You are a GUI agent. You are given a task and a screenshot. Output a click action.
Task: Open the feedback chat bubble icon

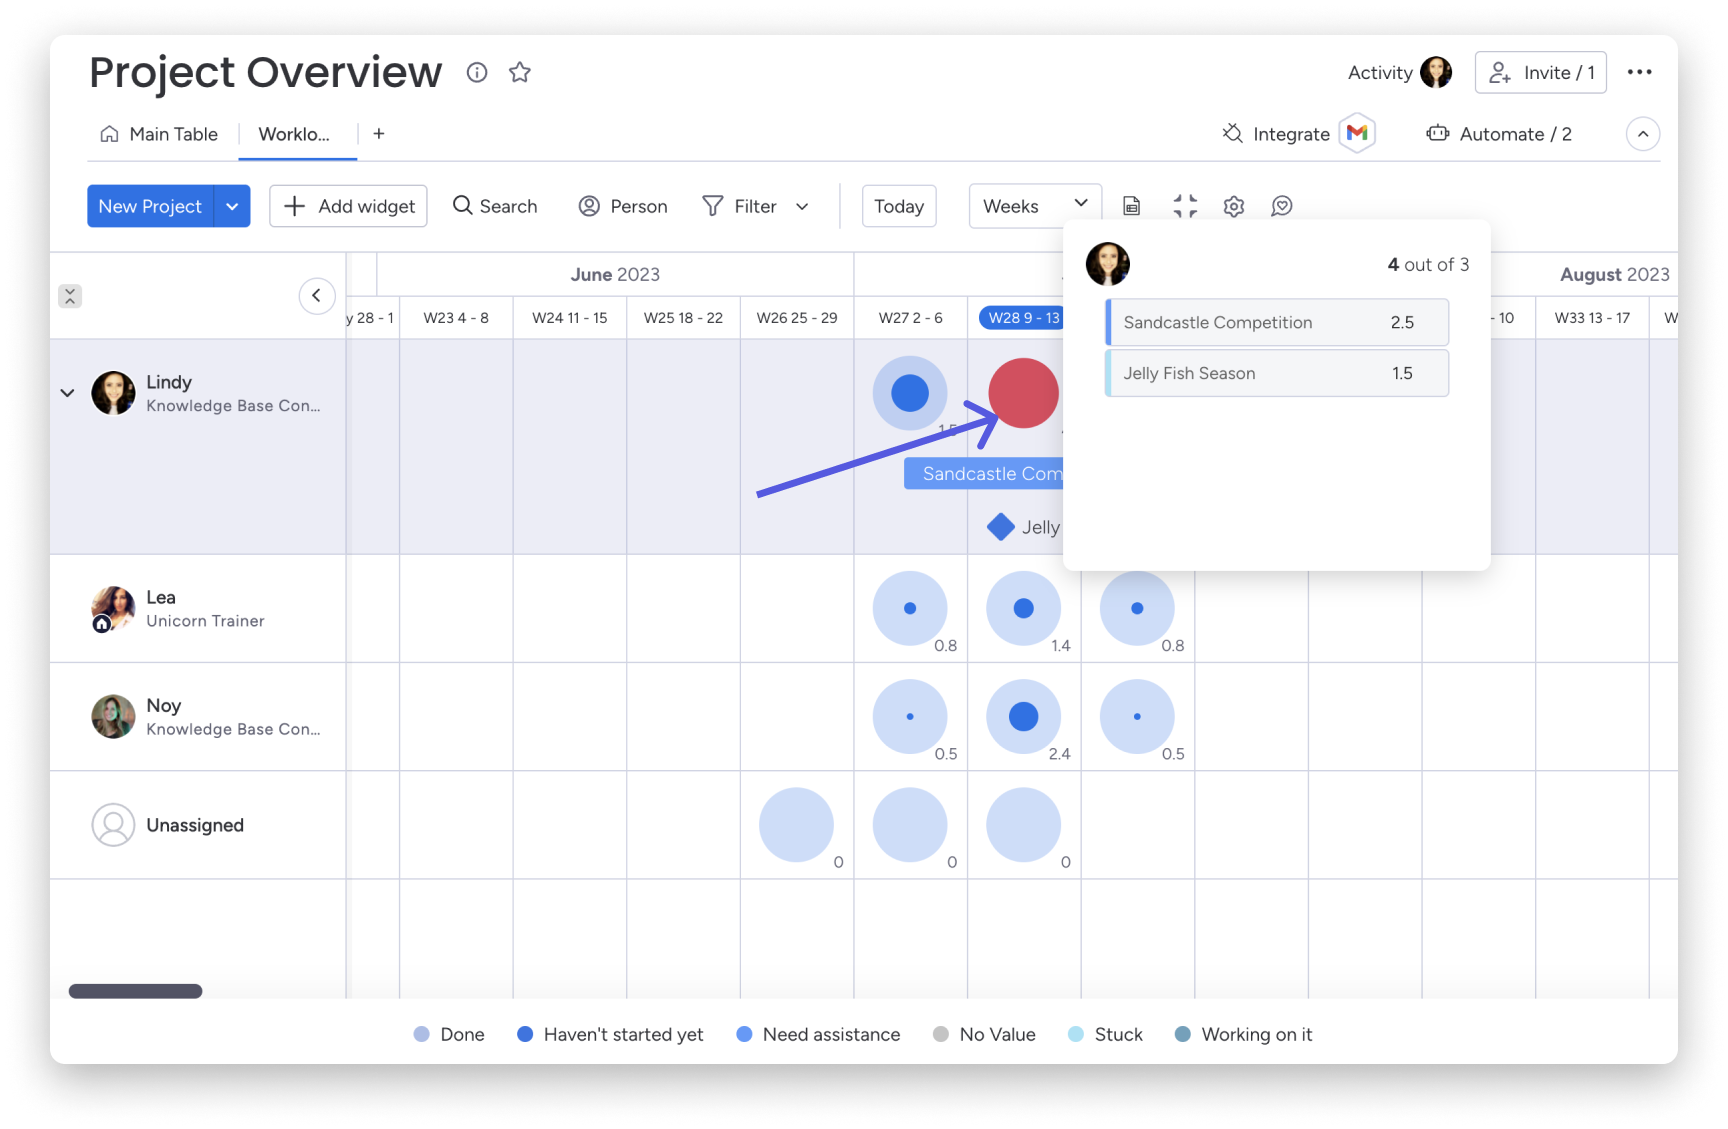(x=1281, y=206)
